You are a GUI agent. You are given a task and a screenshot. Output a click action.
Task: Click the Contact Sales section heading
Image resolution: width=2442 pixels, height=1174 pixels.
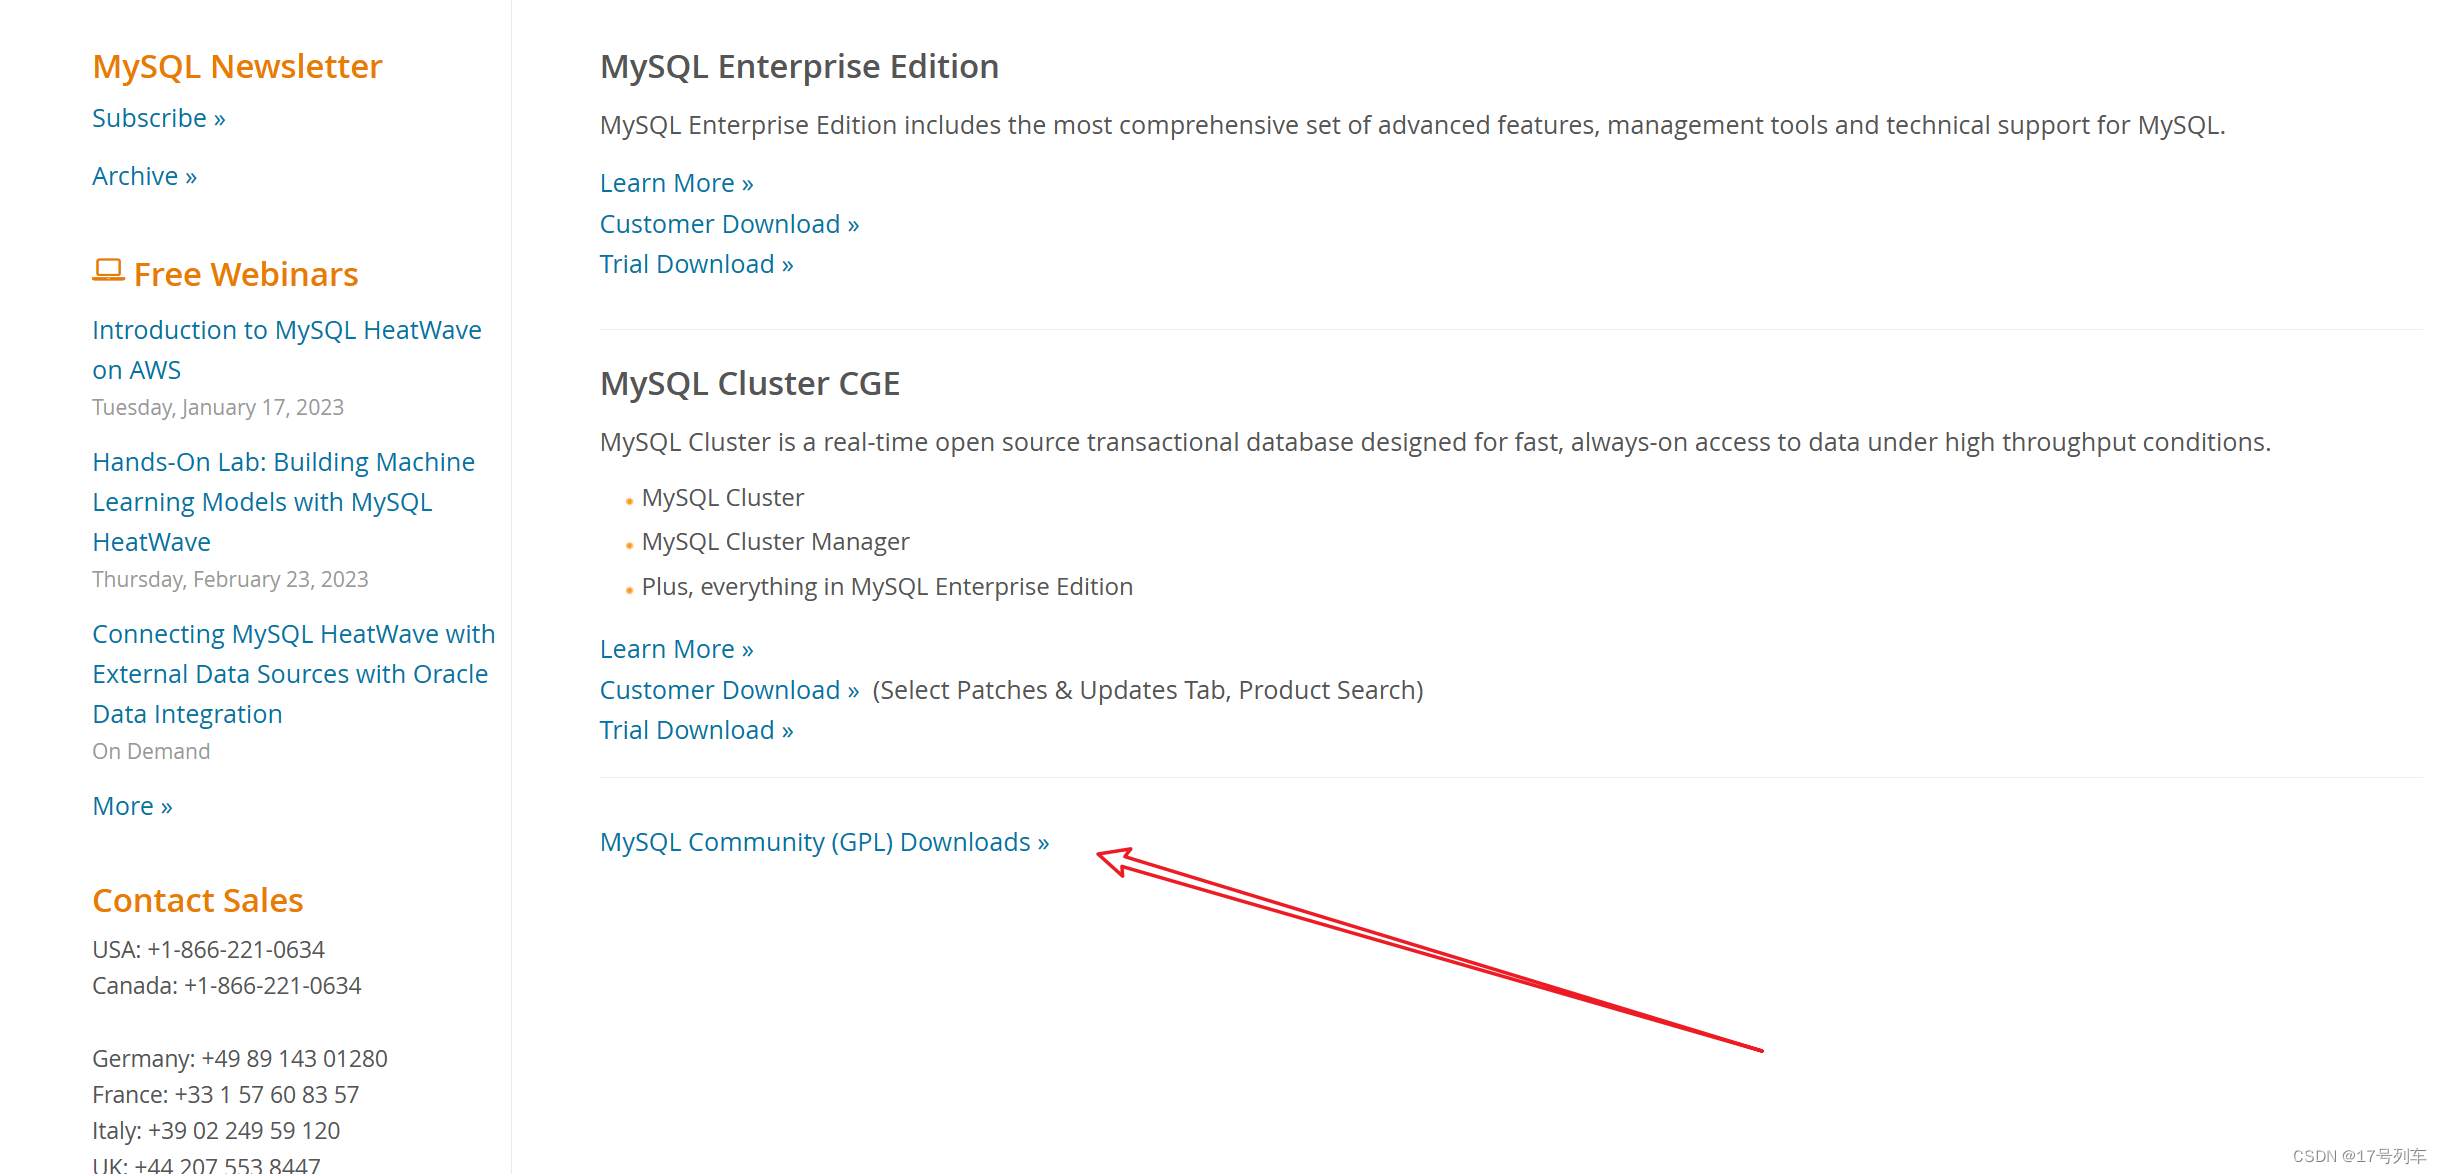[197, 900]
